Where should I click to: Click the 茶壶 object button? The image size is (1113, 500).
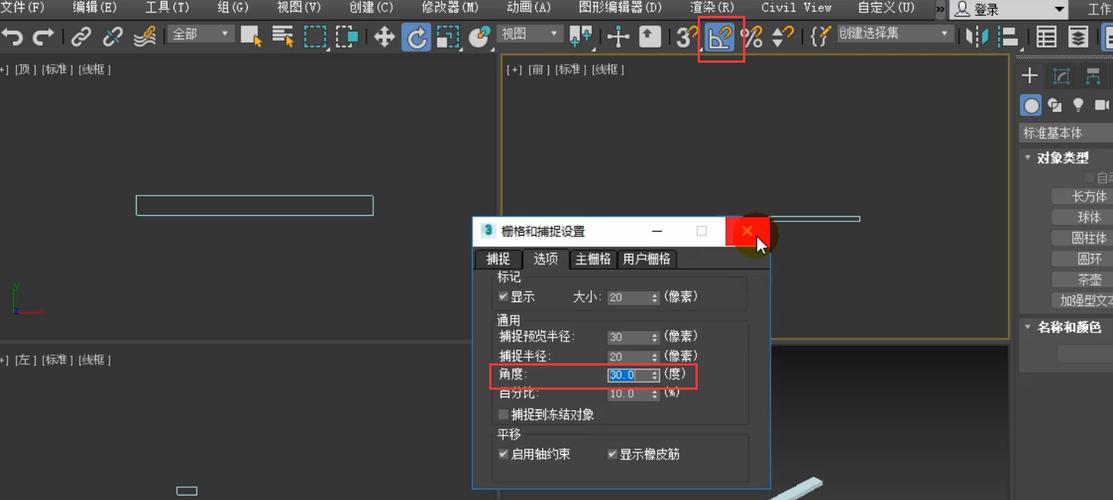point(1082,280)
